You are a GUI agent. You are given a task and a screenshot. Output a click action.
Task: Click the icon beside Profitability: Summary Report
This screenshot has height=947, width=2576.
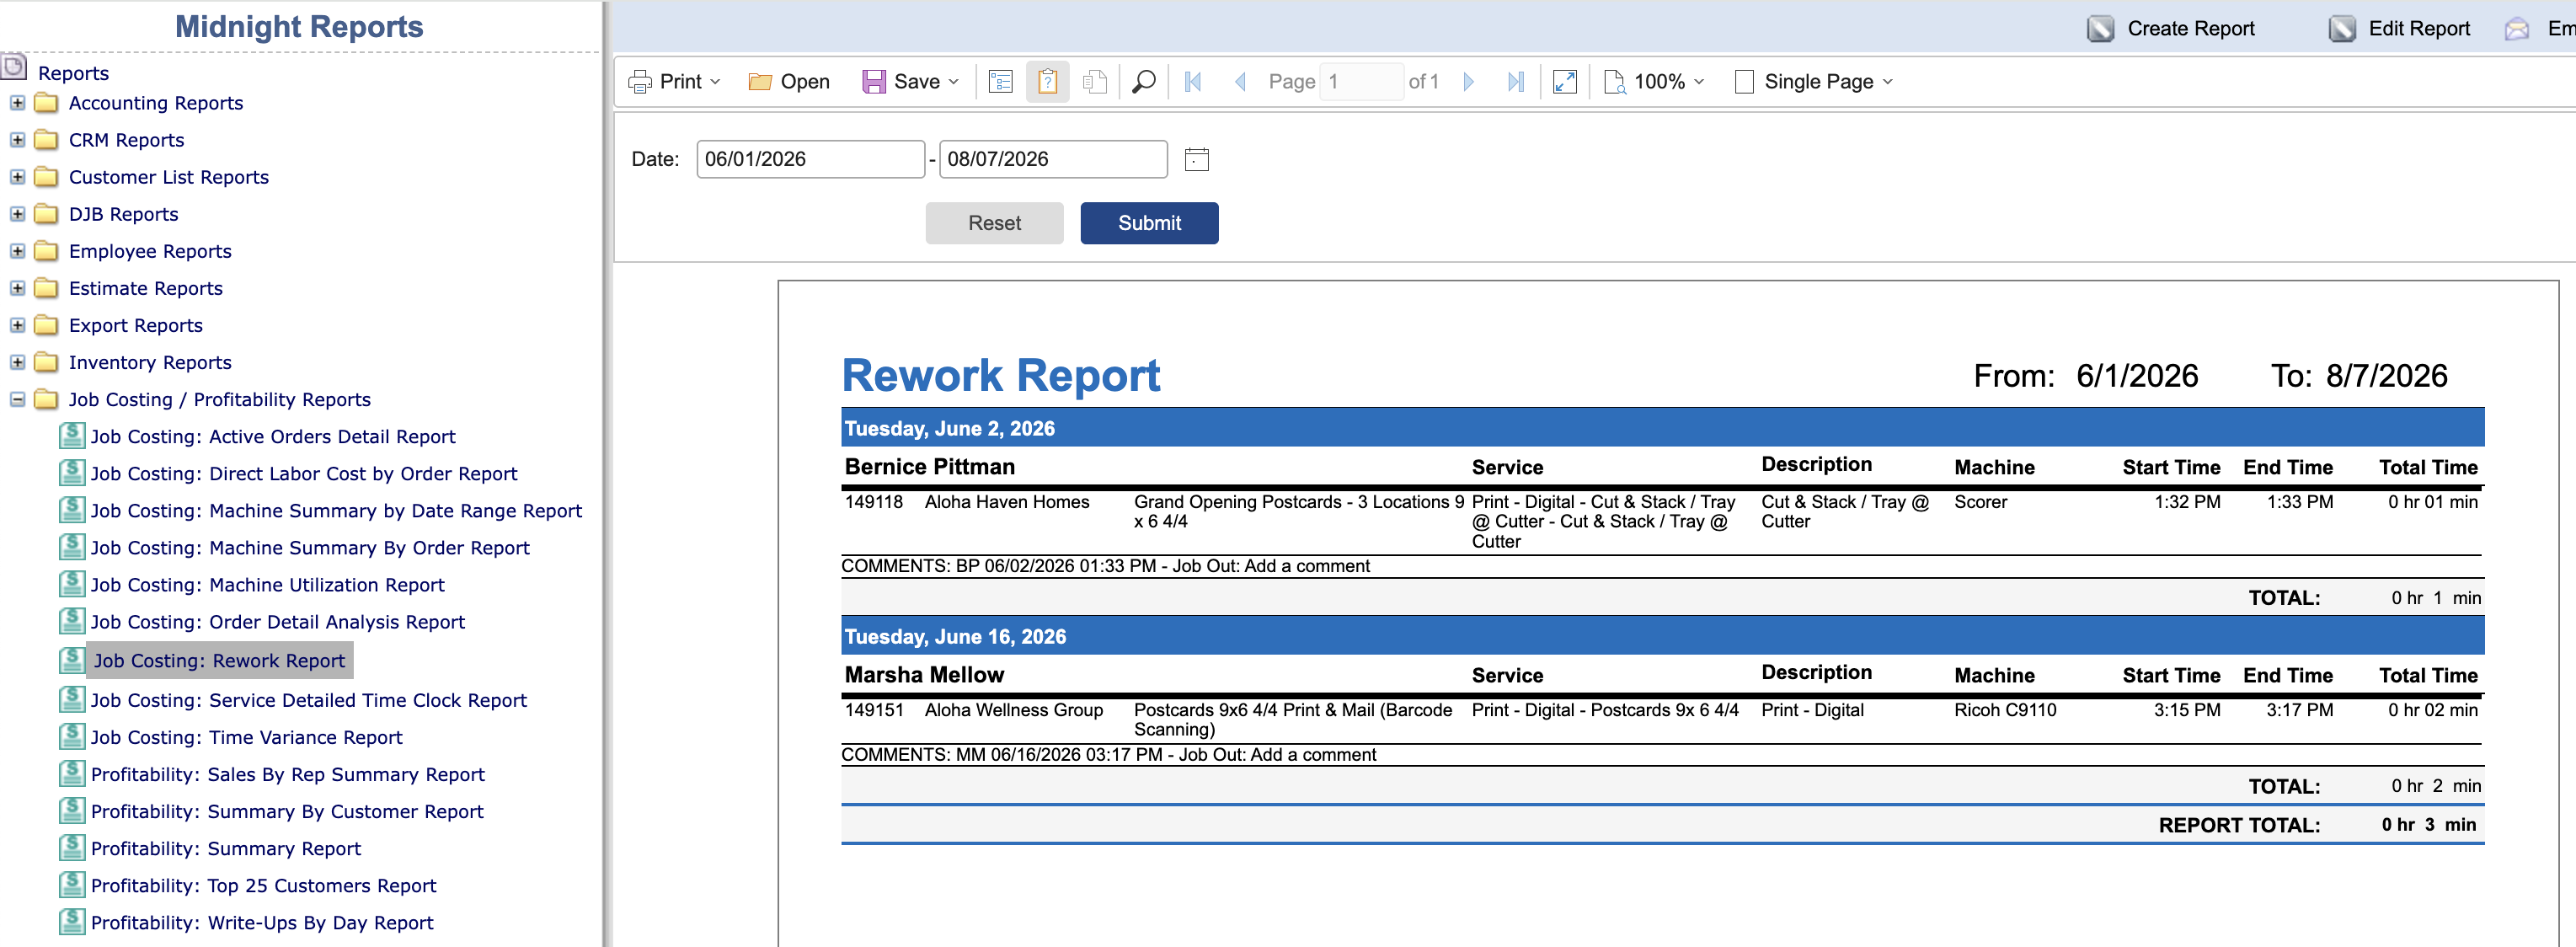pos(72,848)
